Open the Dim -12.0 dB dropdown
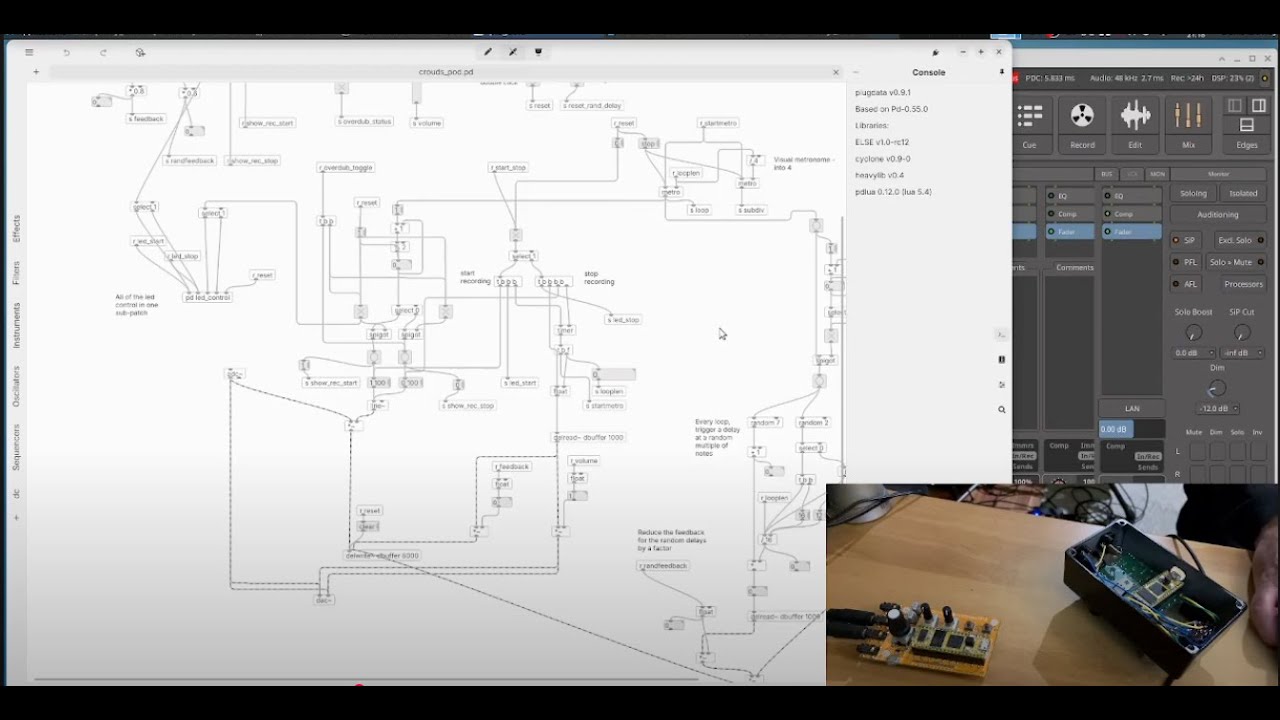The height and width of the screenshot is (720, 1280). [x=1218, y=408]
